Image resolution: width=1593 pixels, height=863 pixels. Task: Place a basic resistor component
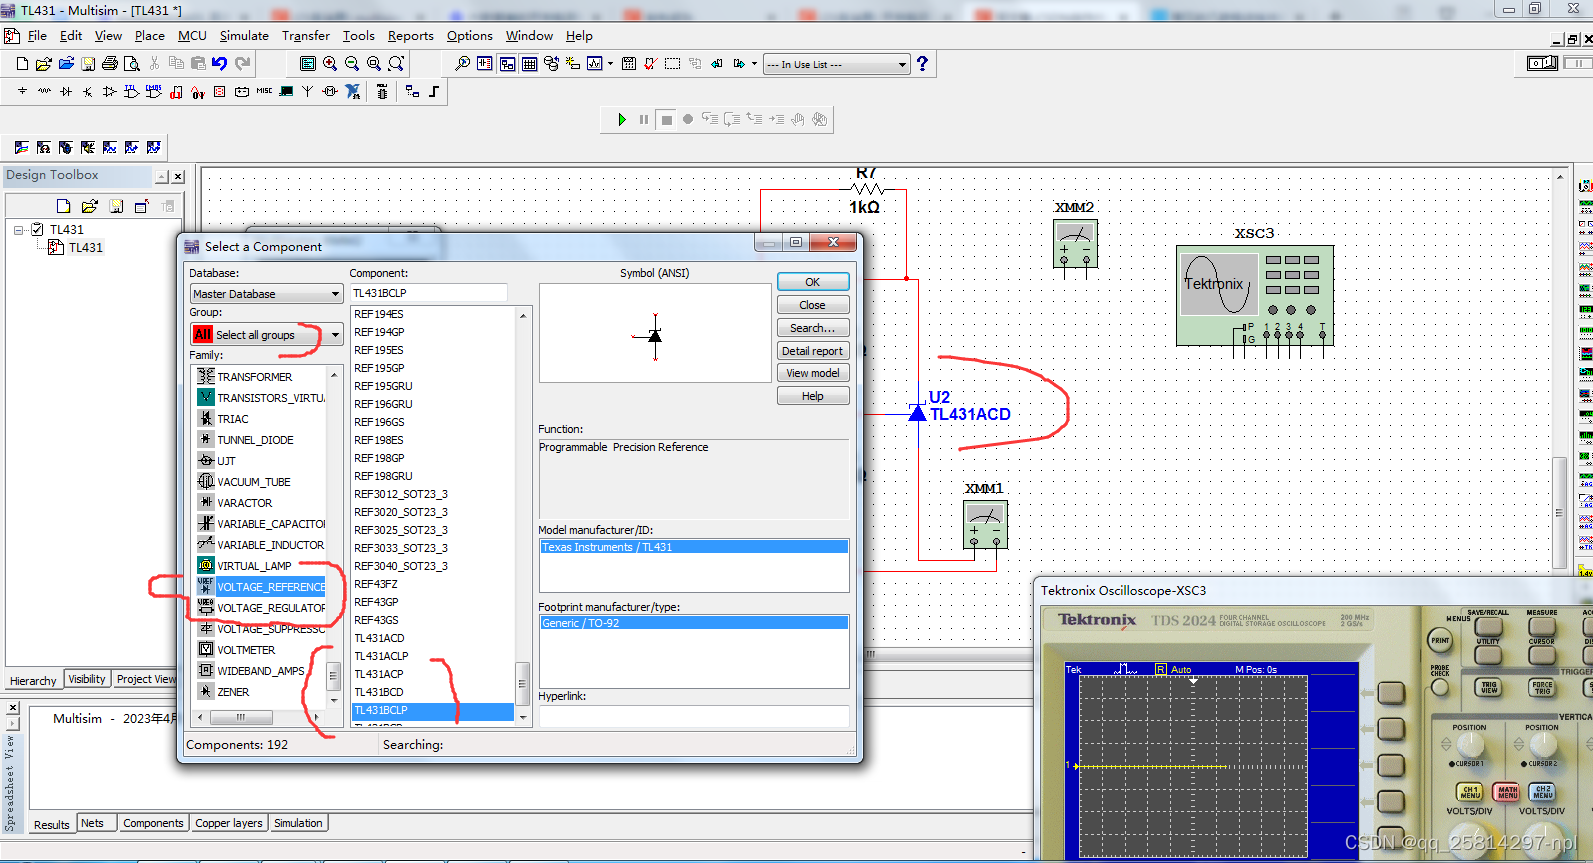tap(44, 91)
